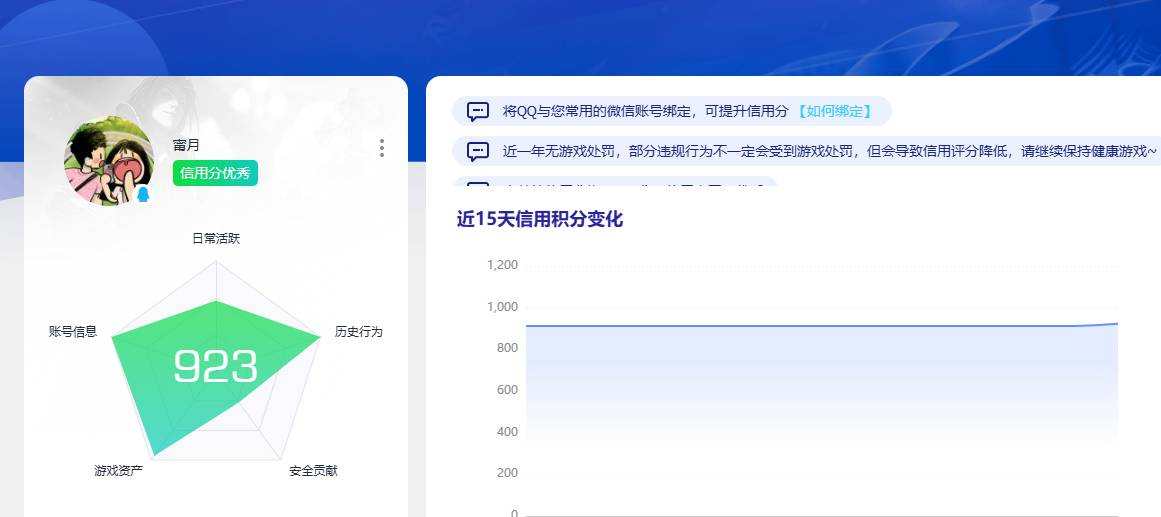Click the 近15天信用积分变化 heading
The height and width of the screenshot is (517, 1161).
click(540, 219)
